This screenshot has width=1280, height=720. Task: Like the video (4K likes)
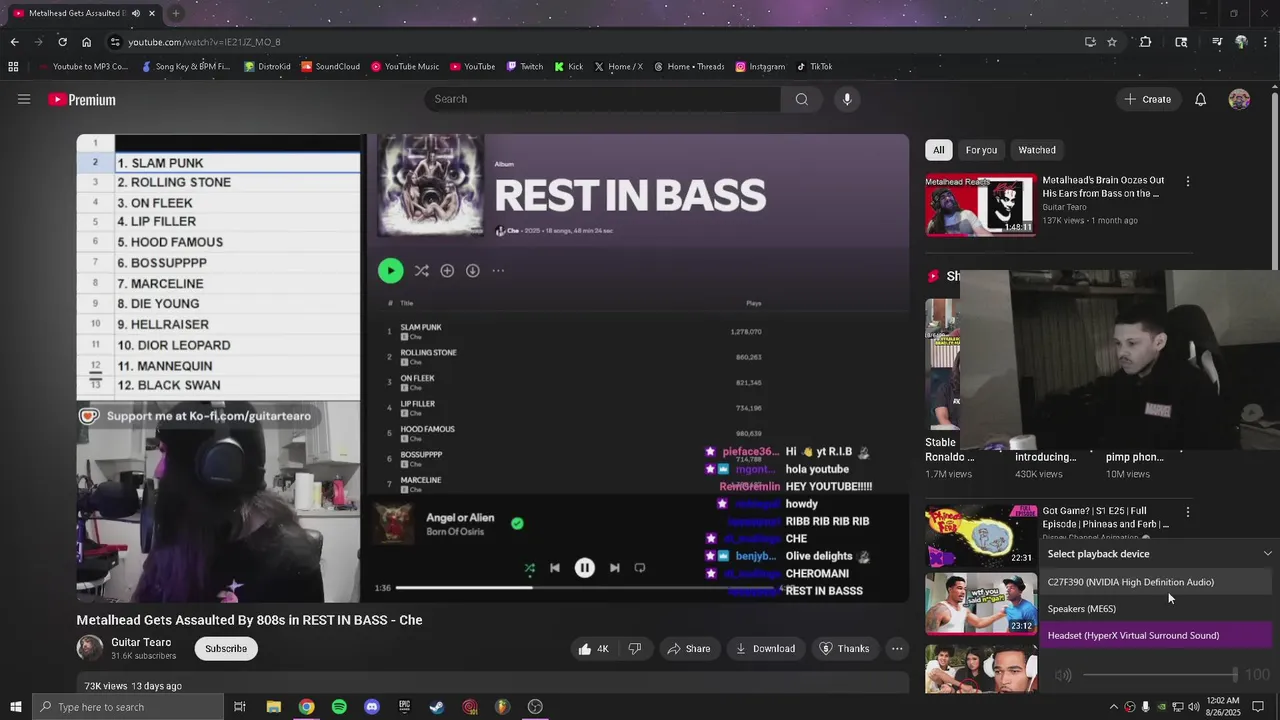click(593, 649)
